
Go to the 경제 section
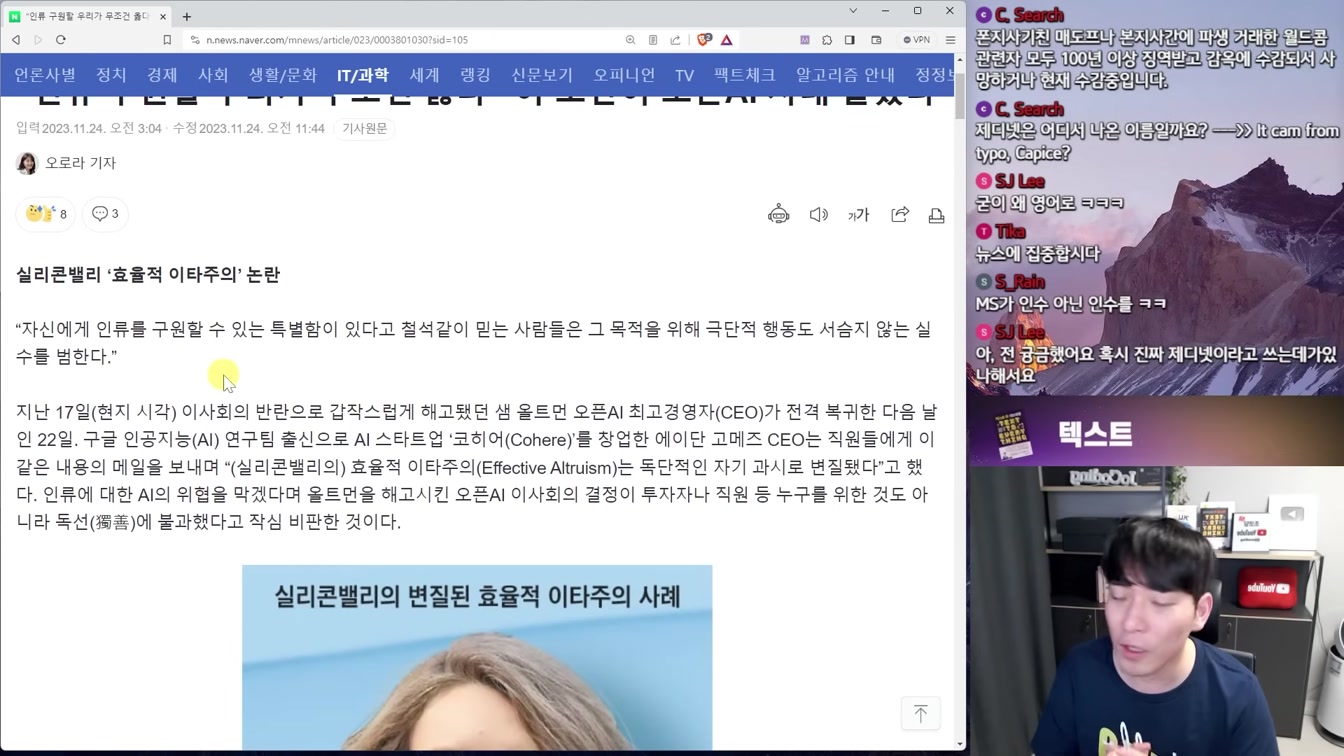click(162, 75)
